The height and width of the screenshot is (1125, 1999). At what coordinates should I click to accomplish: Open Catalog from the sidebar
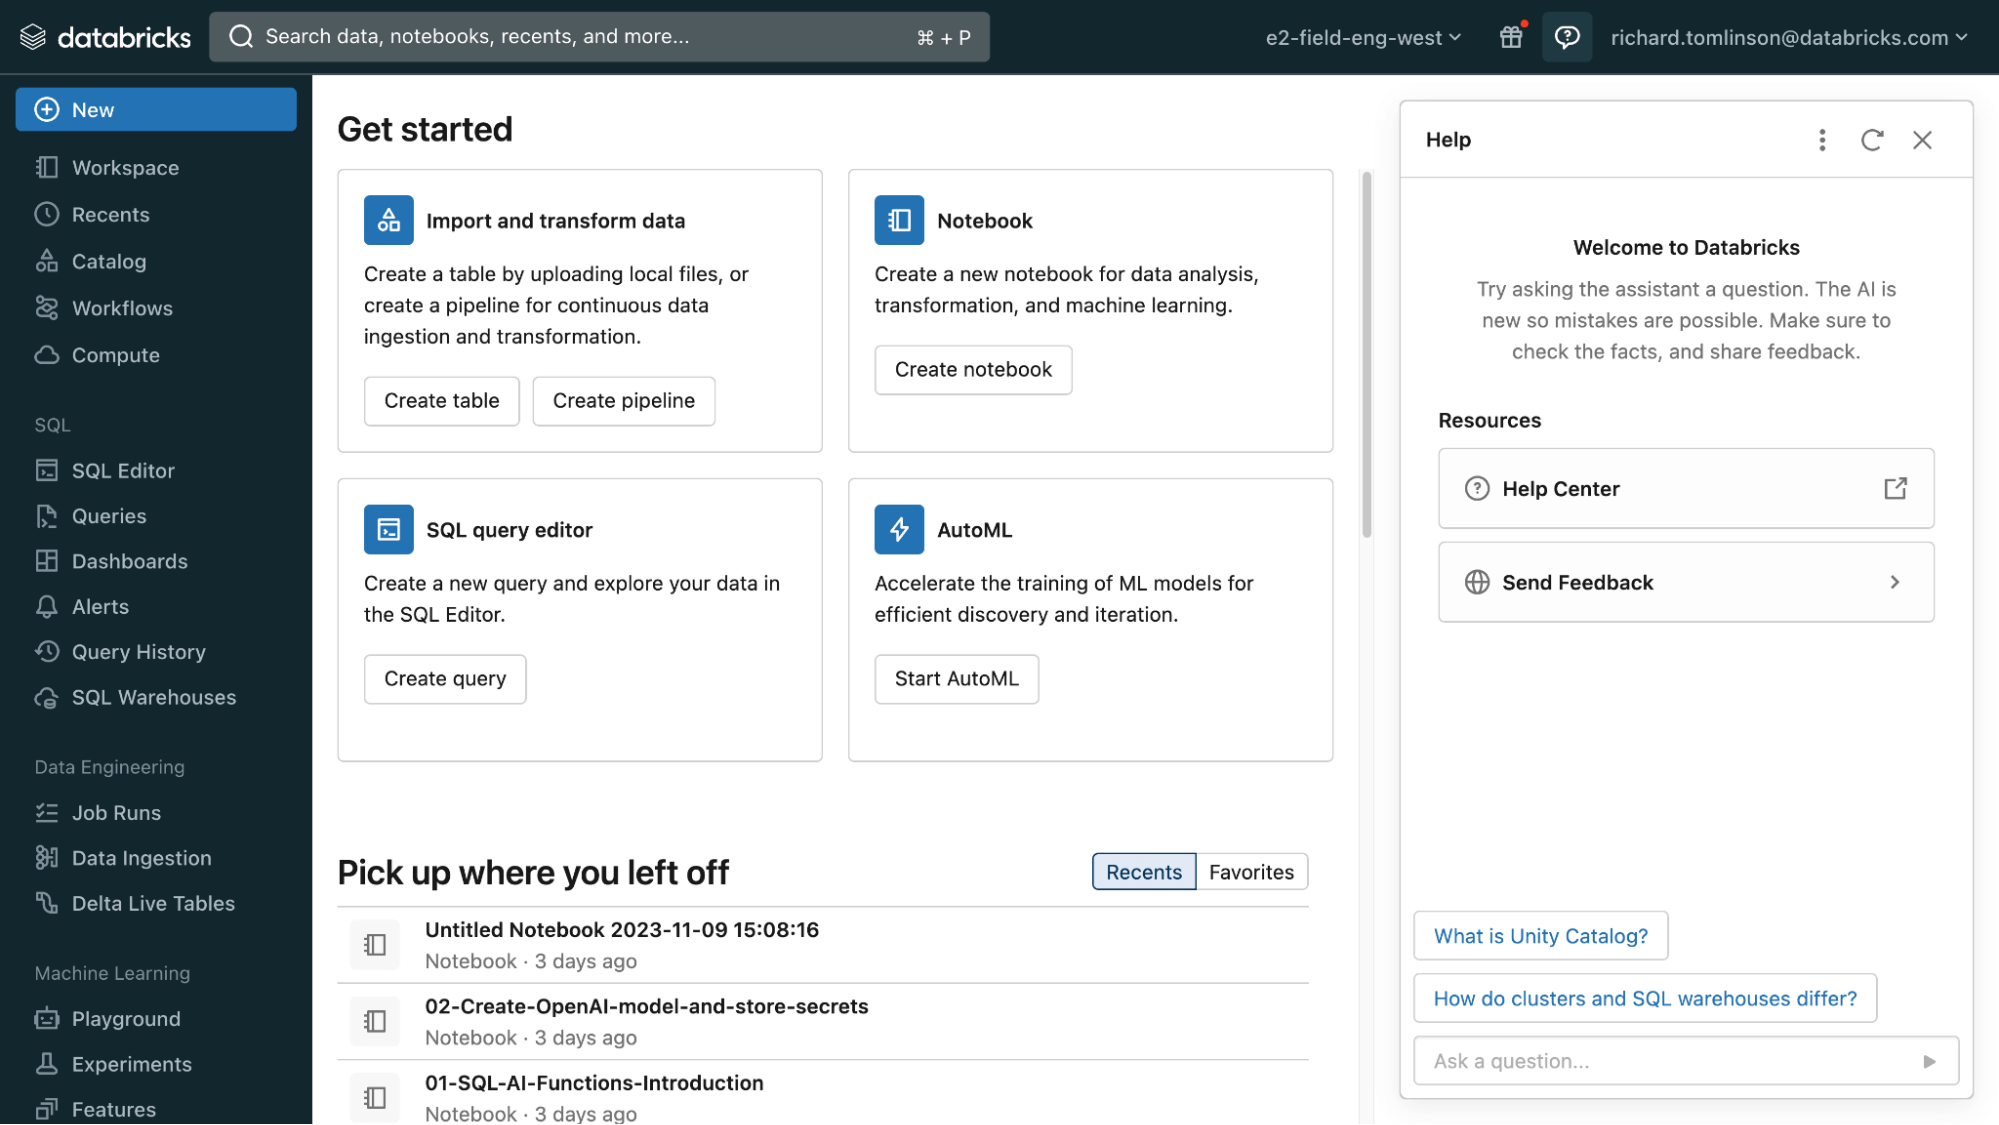pos(108,261)
